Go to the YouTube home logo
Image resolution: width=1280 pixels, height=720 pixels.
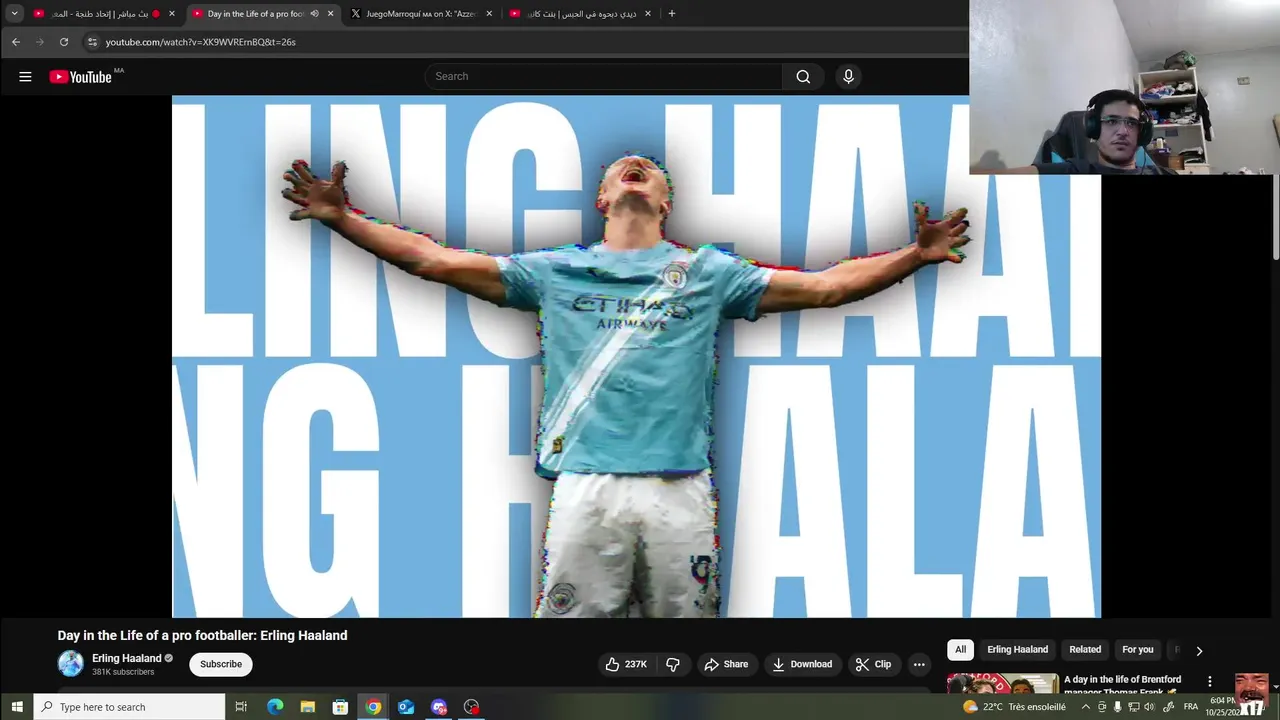click(x=81, y=77)
